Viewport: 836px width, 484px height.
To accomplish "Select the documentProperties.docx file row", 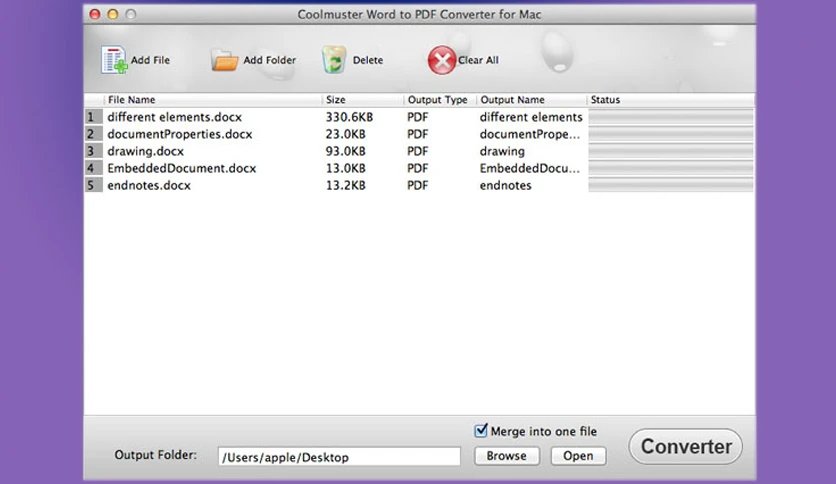I will pos(419,134).
